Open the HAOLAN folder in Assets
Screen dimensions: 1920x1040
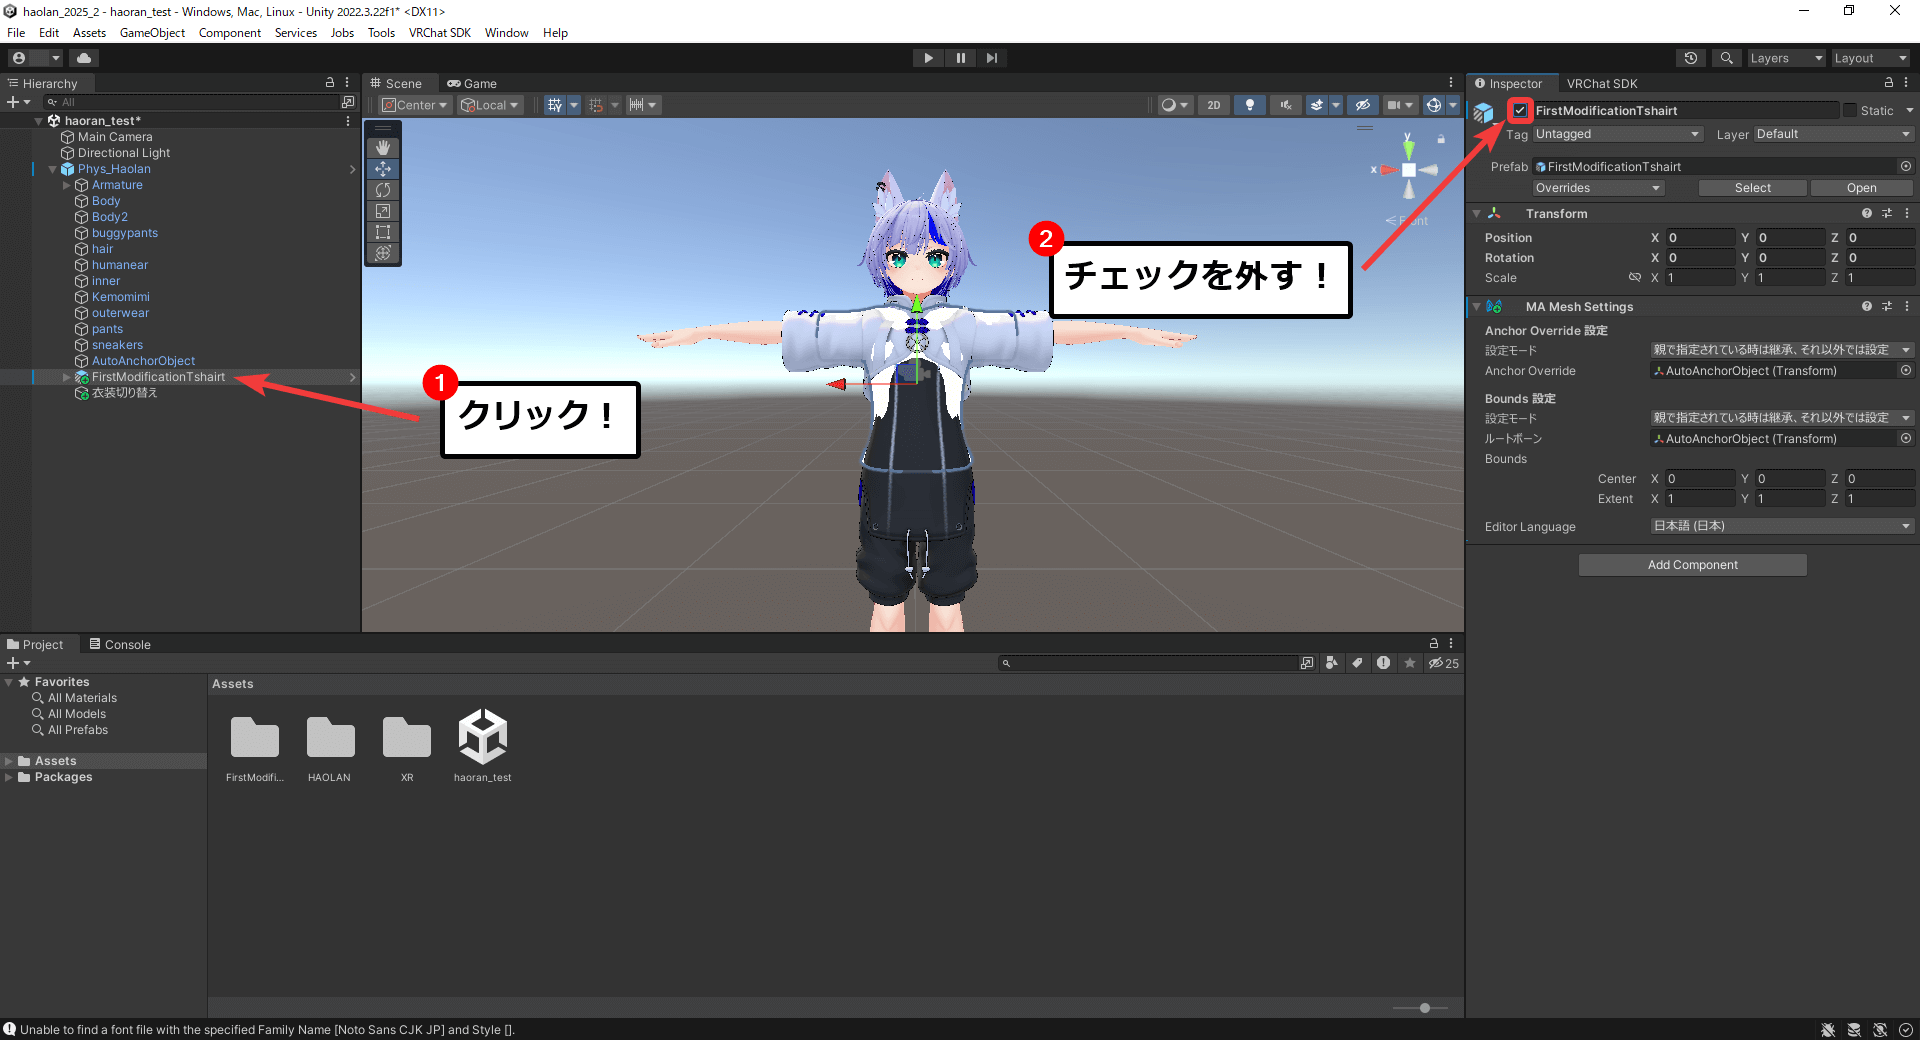click(330, 747)
